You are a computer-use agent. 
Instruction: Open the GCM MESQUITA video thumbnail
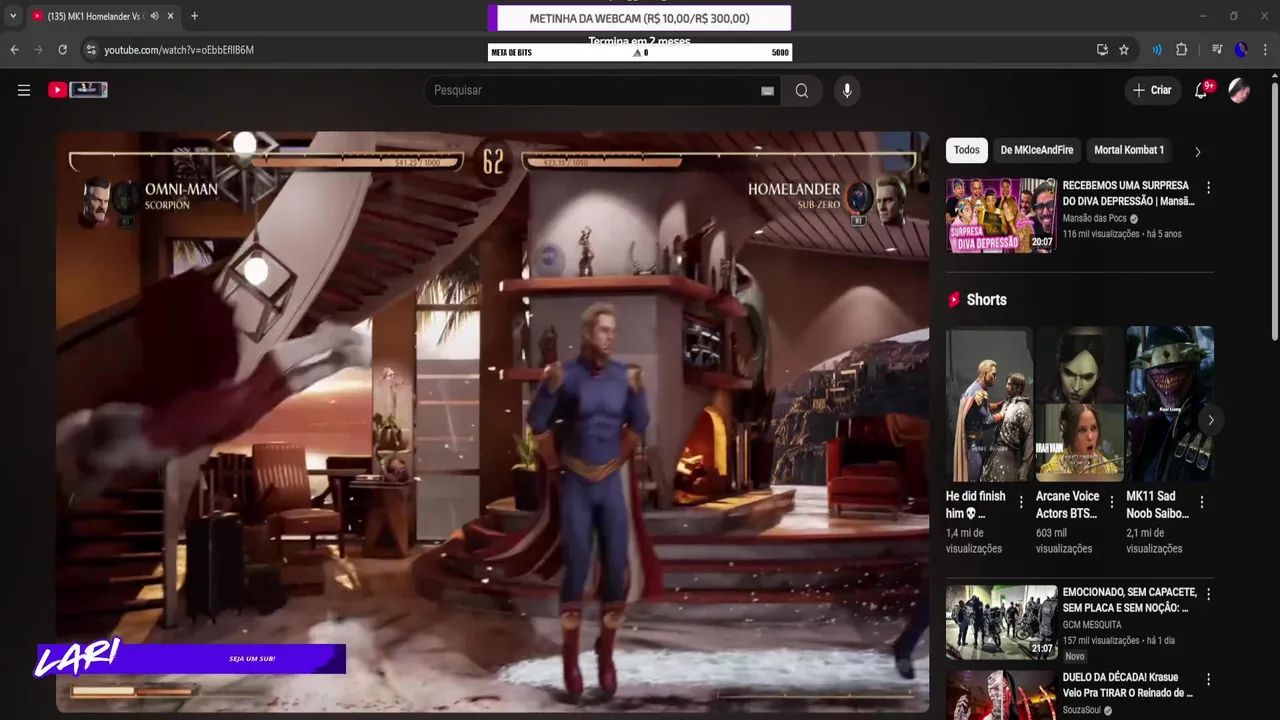click(x=1001, y=622)
